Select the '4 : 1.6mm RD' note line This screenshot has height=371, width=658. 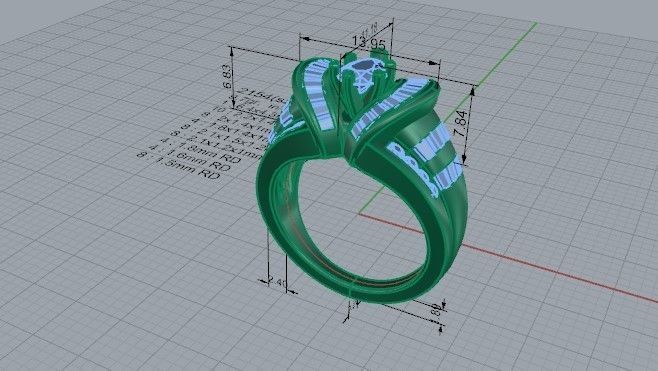189,157
